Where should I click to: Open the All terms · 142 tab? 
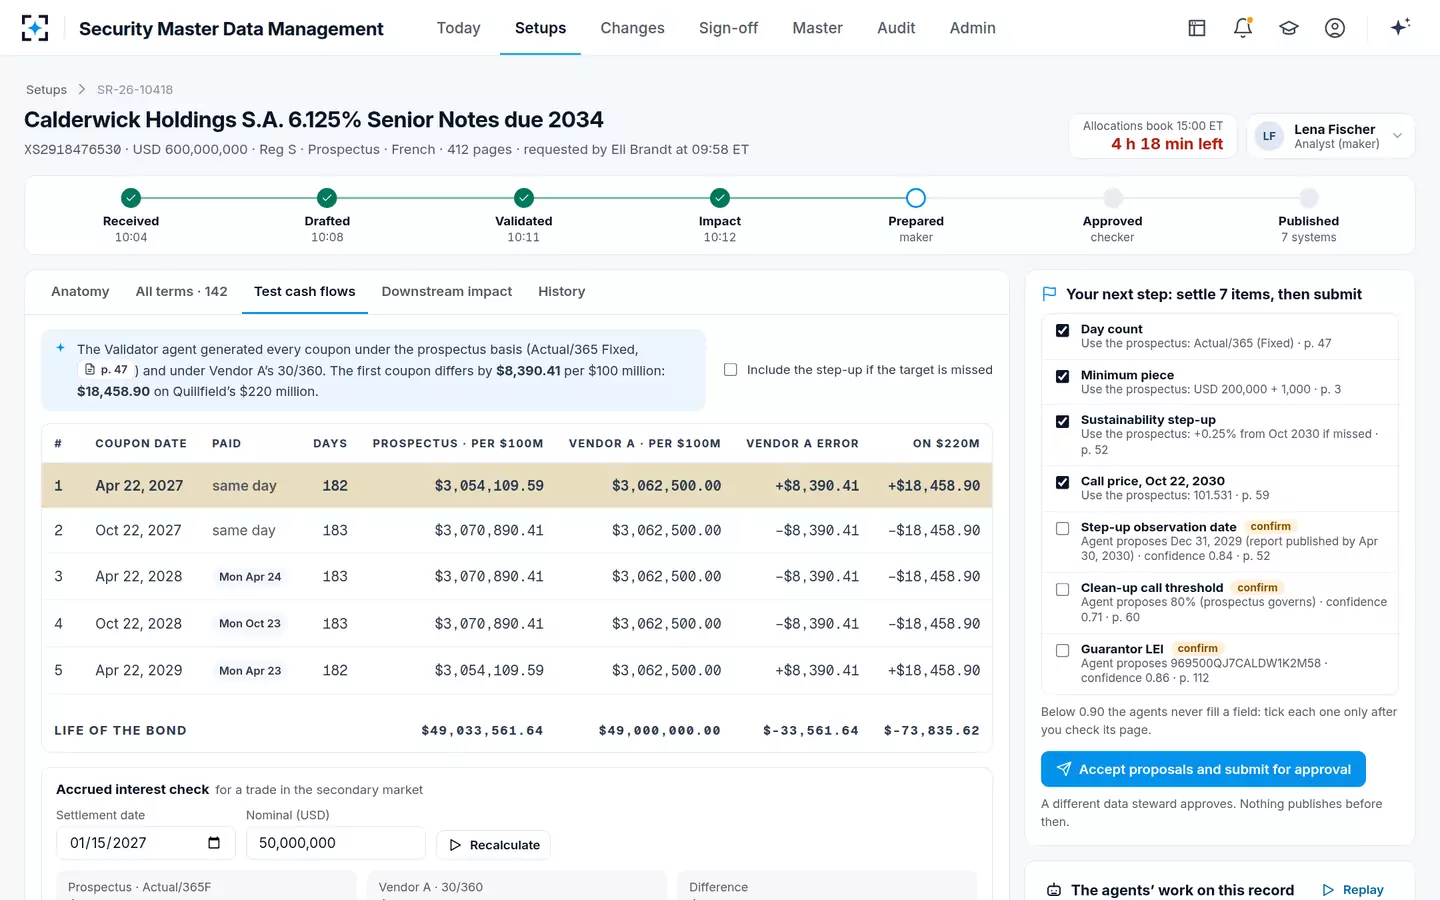click(181, 292)
